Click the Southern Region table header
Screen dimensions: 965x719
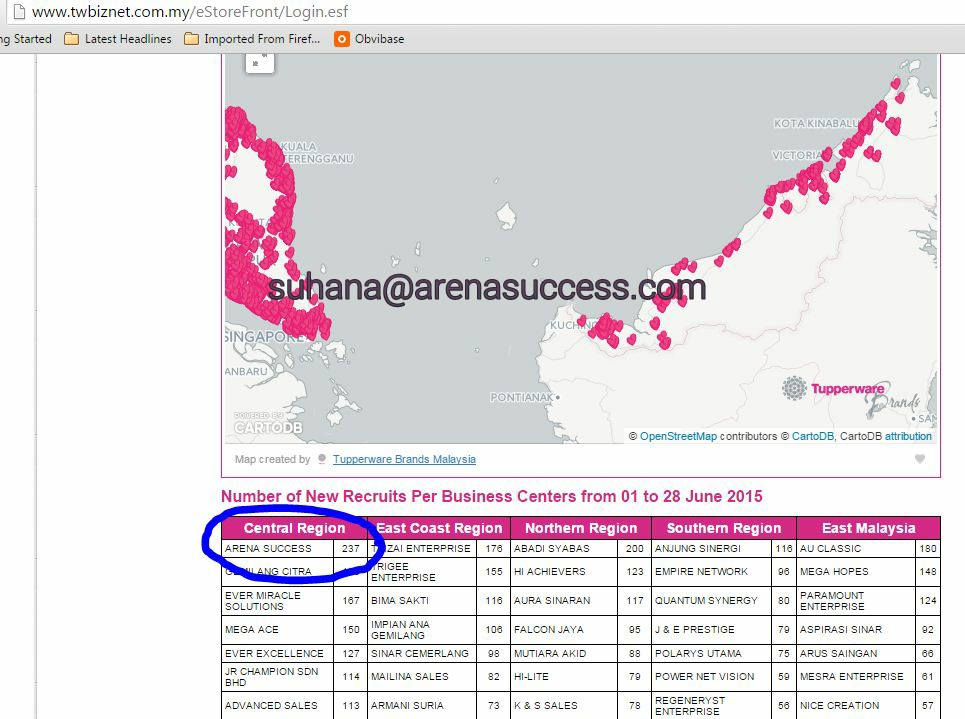724,528
